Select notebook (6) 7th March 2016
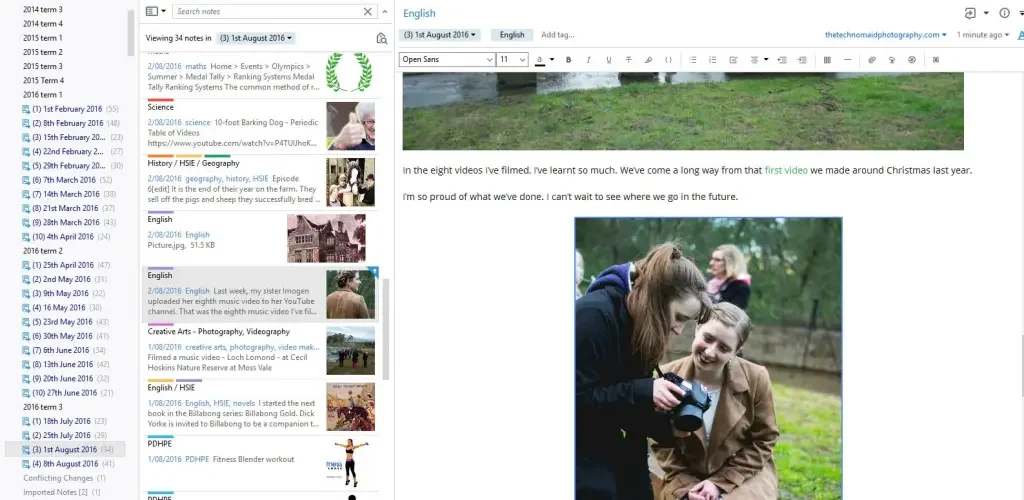Screen dimensions: 1024x500 [67, 180]
